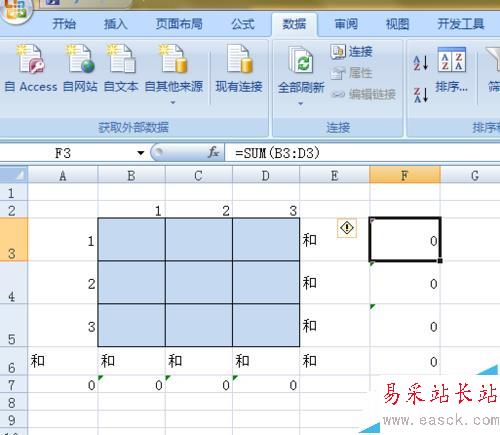This screenshot has height=435, width=500.
Task: Click cell F6 showing 0
Action: pyautogui.click(x=405, y=361)
